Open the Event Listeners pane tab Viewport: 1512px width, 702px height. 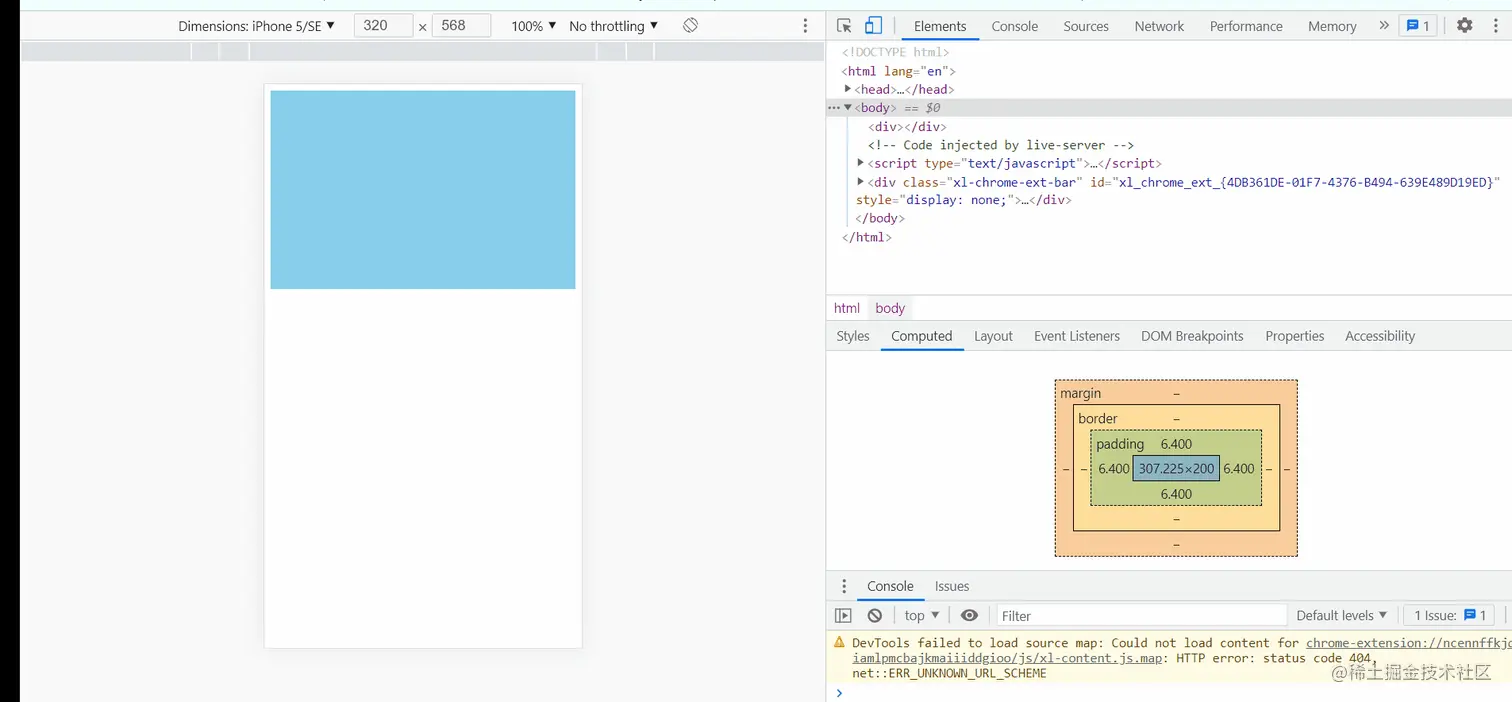tap(1077, 336)
